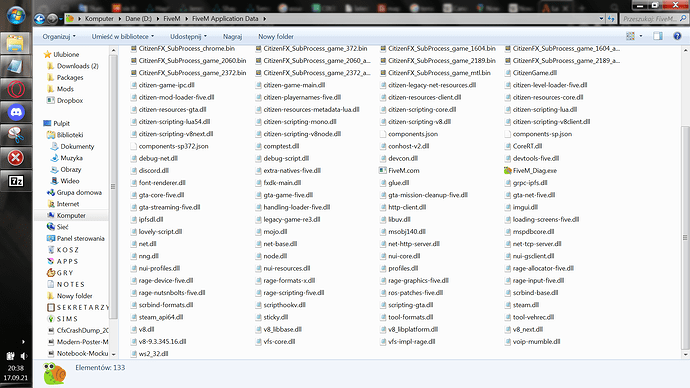Click the taskbar clock showing 20:38
690x388 pixels.
(x=15, y=368)
